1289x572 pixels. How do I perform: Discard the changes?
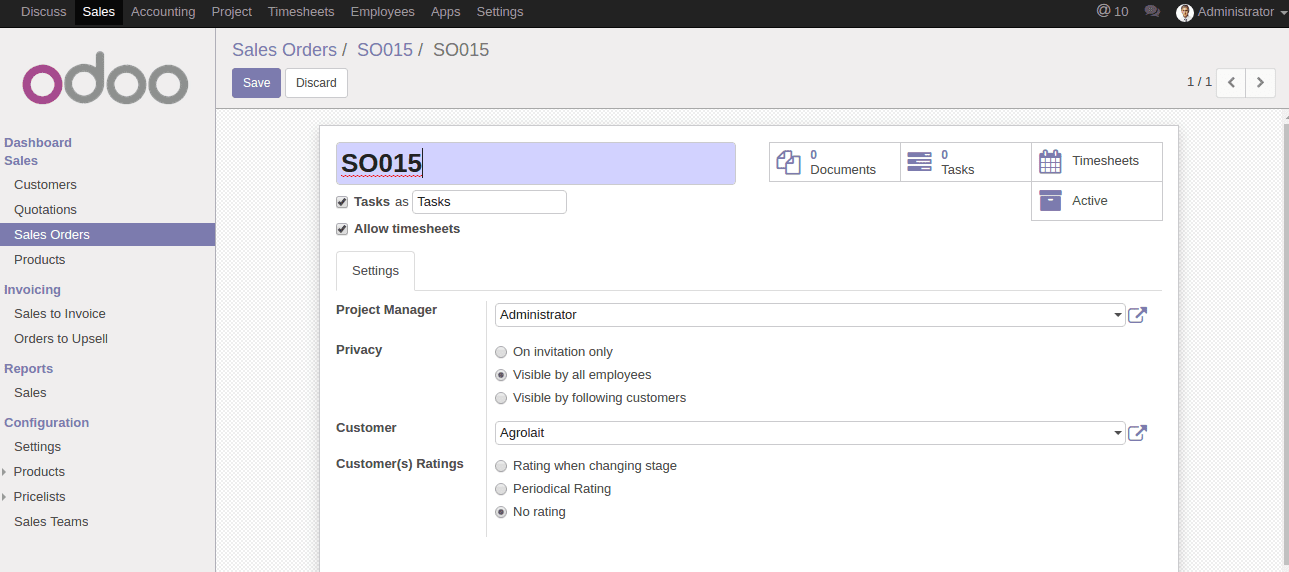tap(316, 83)
